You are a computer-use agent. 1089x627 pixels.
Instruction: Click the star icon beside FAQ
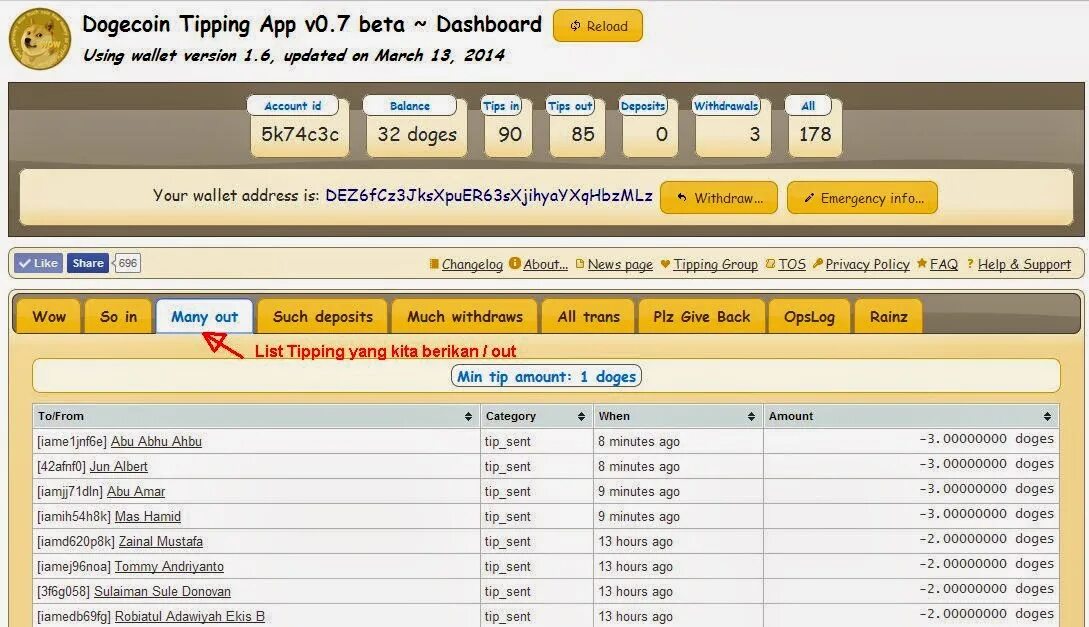tap(922, 263)
